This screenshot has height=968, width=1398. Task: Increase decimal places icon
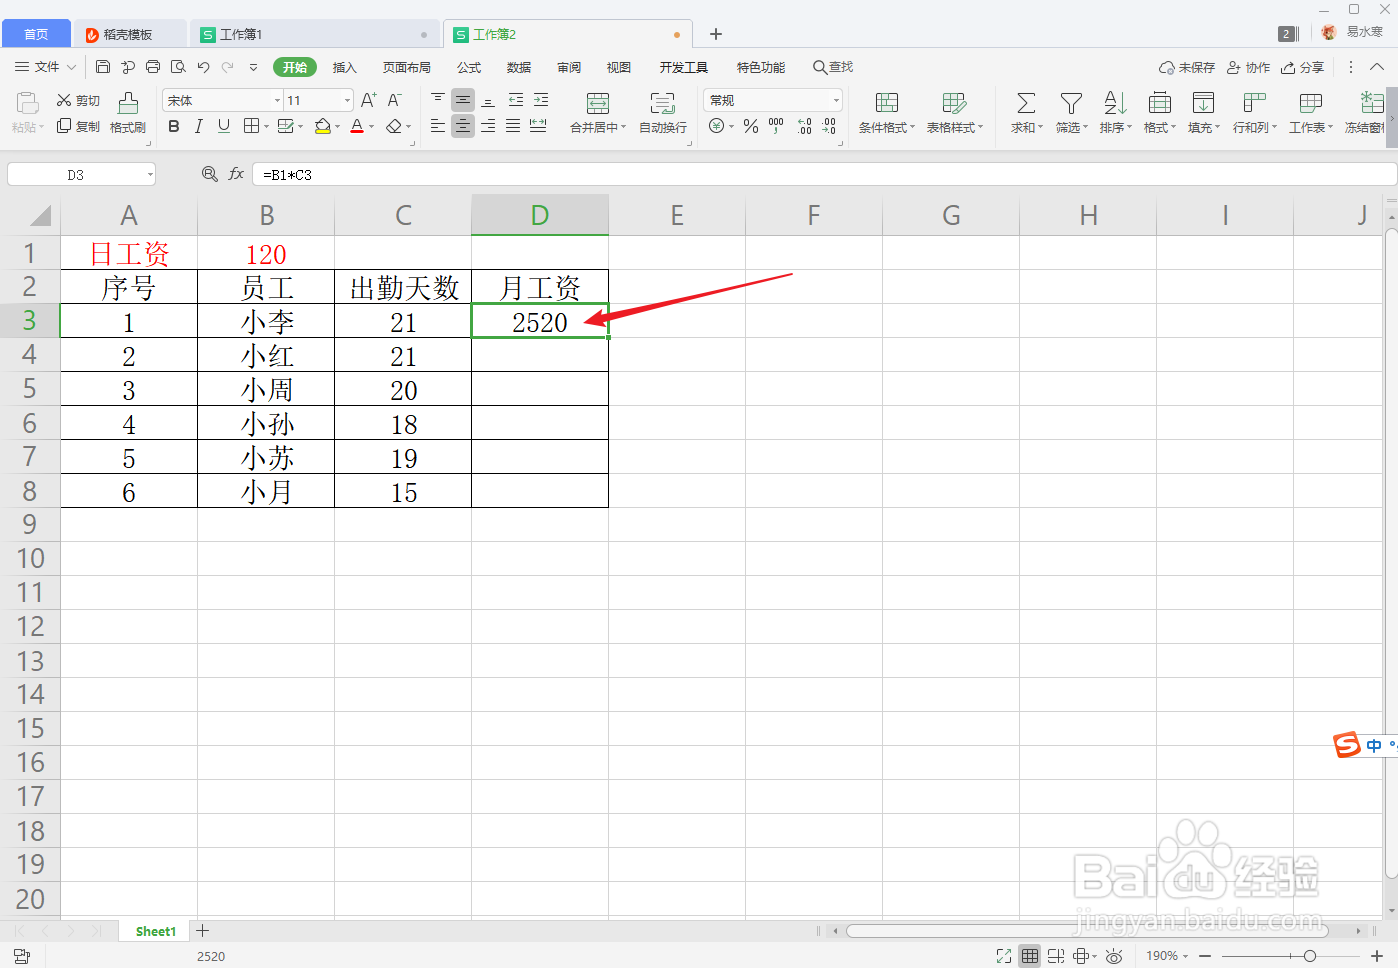tap(804, 126)
